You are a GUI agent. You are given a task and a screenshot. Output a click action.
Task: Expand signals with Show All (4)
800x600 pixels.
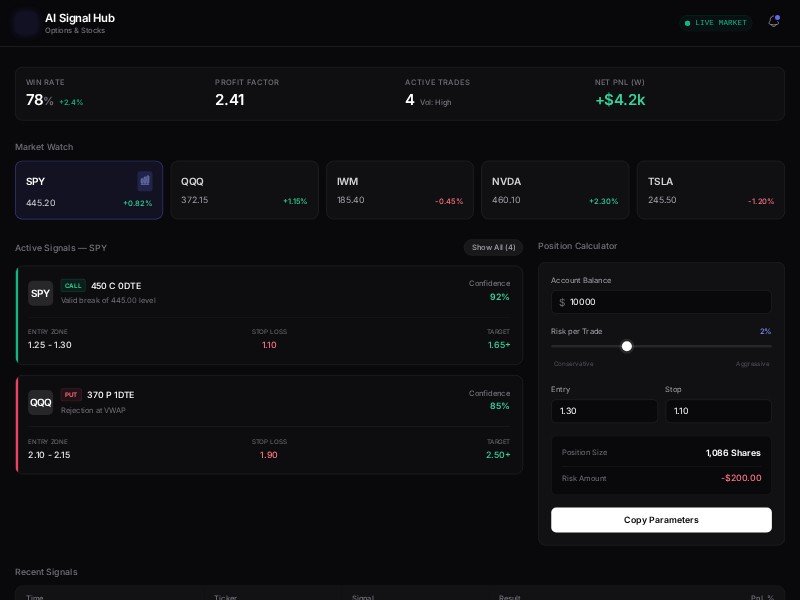[x=493, y=247]
